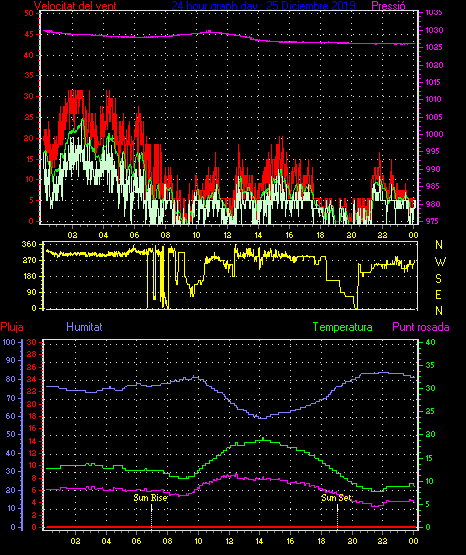Screen dimensions: 466x555
Task: Click the green "Temperatura" legend label
Action: click(x=343, y=327)
